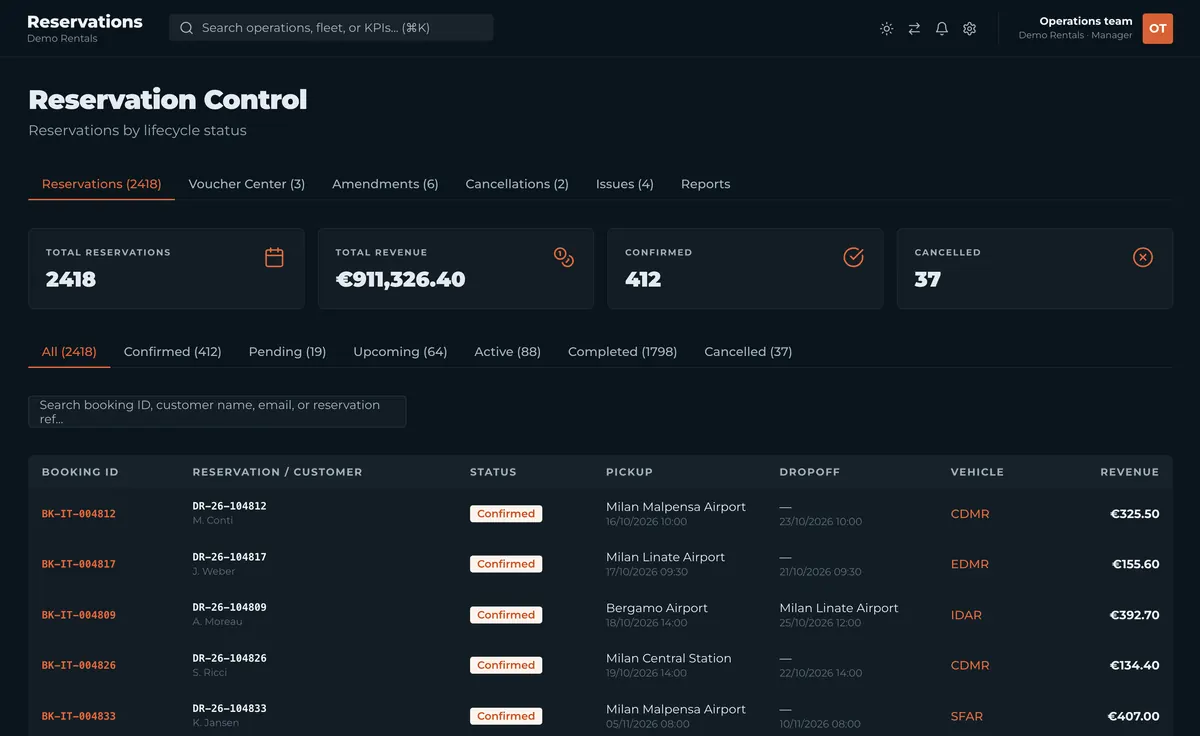
Task: Click Bergamo Airport pickup cell
Action: [656, 608]
